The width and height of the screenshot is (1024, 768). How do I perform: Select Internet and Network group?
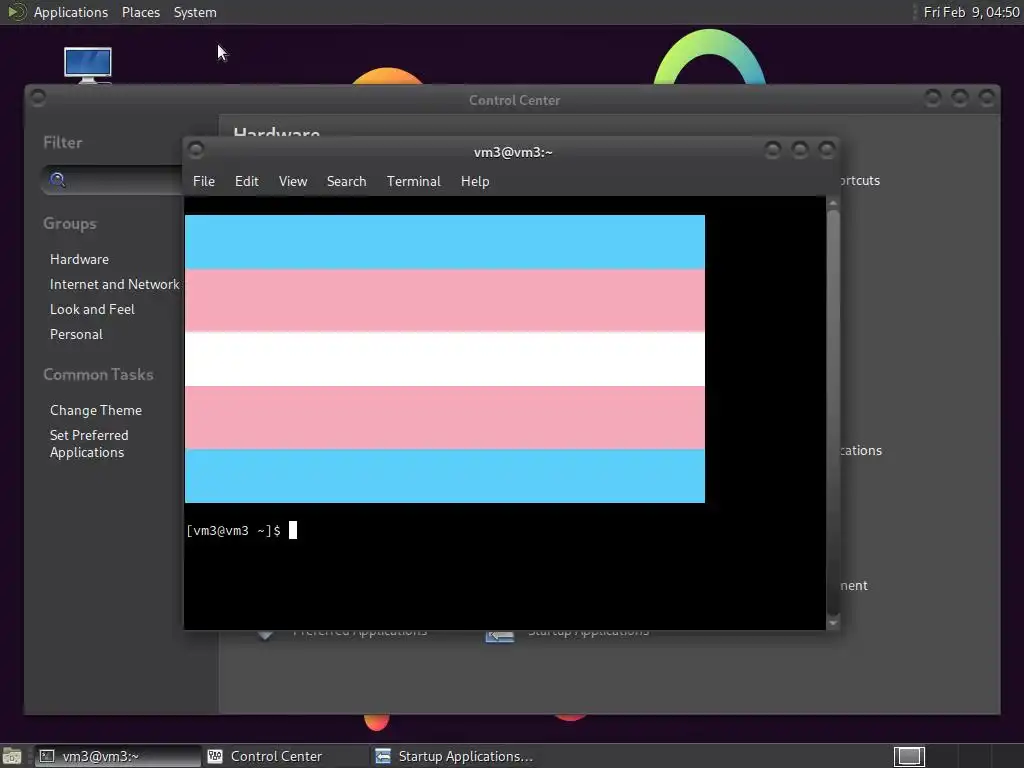click(x=114, y=284)
